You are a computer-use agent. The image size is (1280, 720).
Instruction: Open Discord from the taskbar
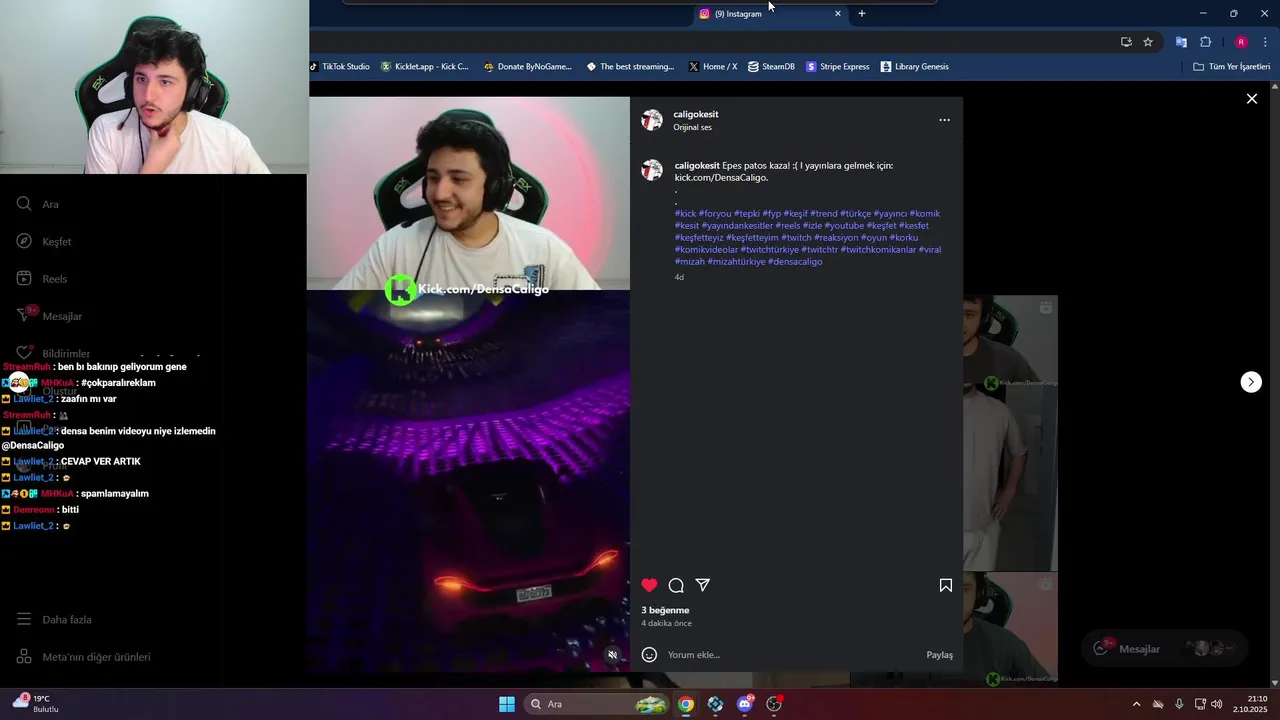click(x=745, y=704)
